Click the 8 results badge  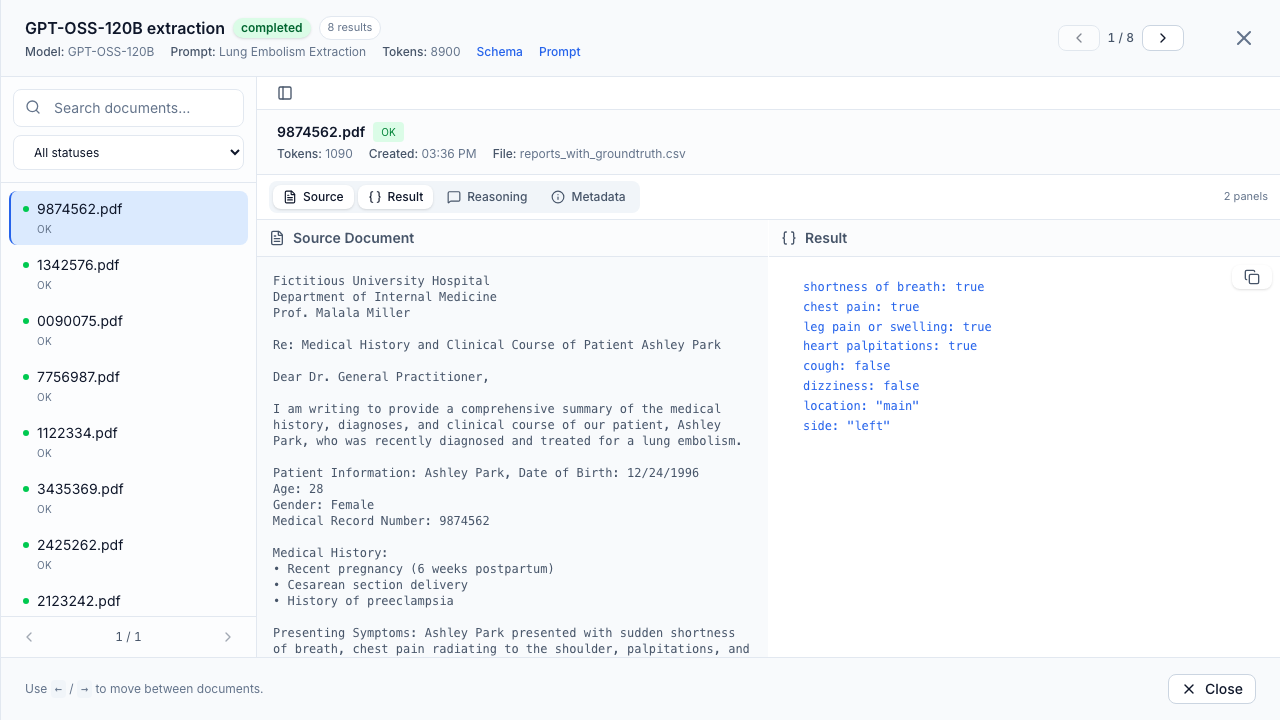(350, 28)
